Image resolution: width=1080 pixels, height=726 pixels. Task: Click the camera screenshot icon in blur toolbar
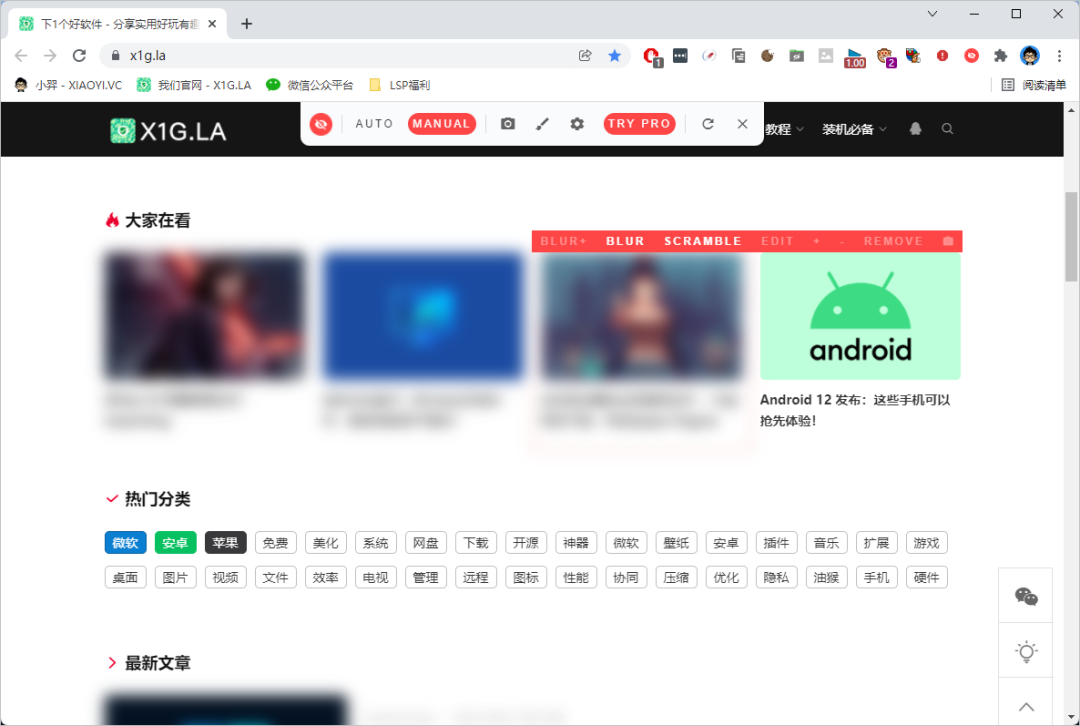point(508,124)
